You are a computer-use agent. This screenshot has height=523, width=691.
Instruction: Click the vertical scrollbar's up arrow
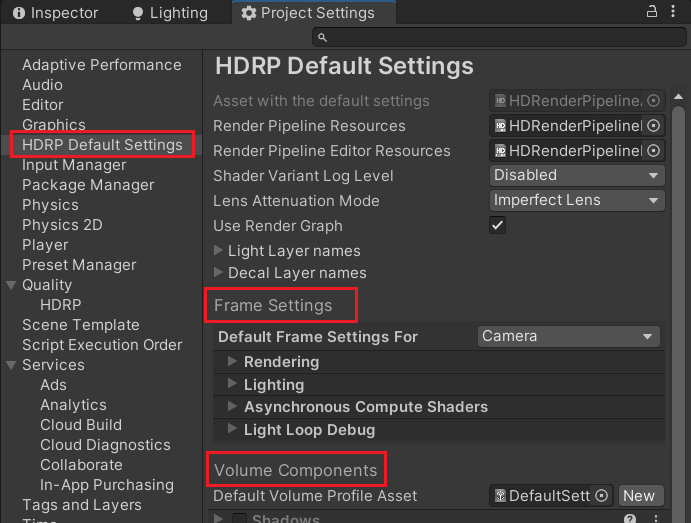(x=678, y=96)
